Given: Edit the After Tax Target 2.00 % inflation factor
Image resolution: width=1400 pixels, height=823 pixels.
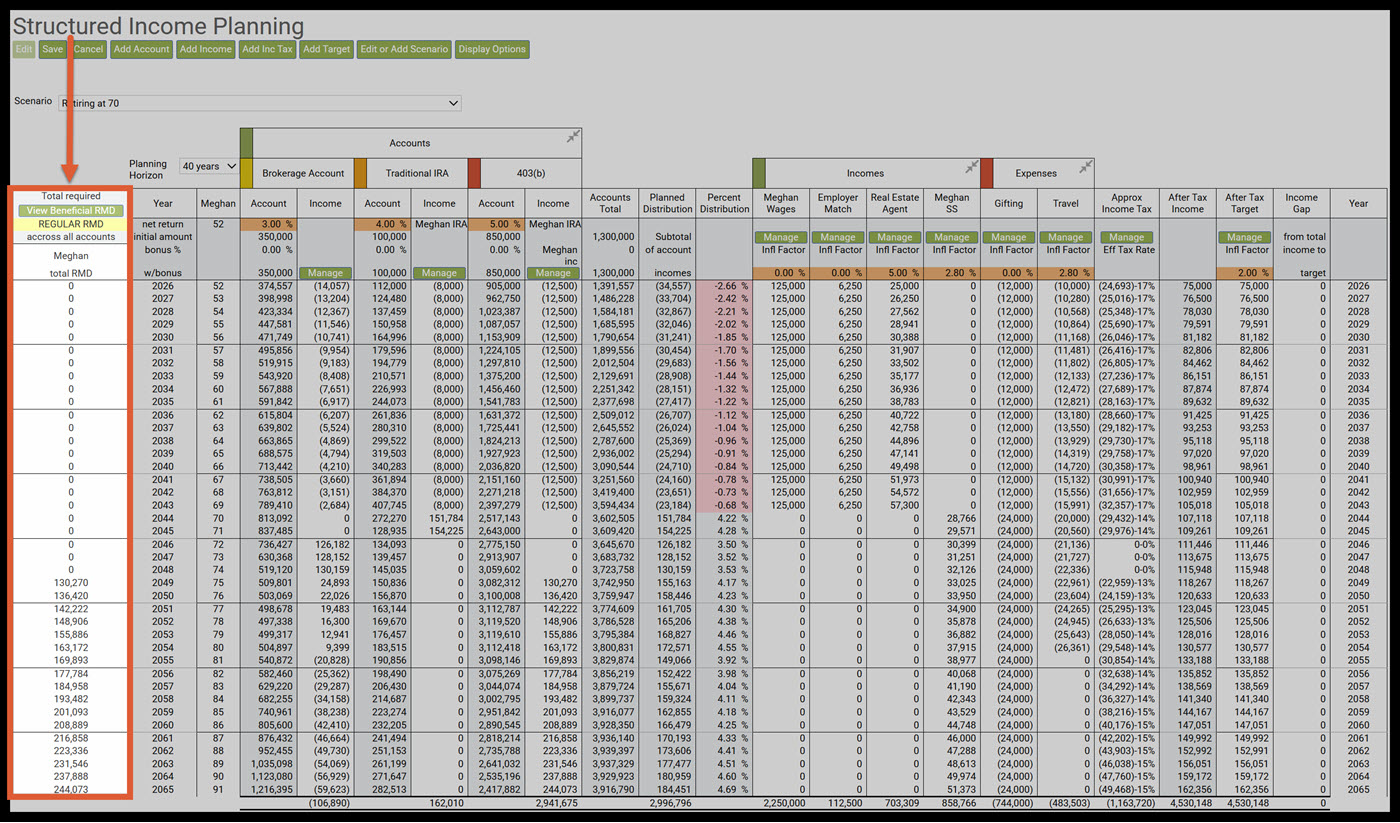Looking at the screenshot, I should 1244,273.
